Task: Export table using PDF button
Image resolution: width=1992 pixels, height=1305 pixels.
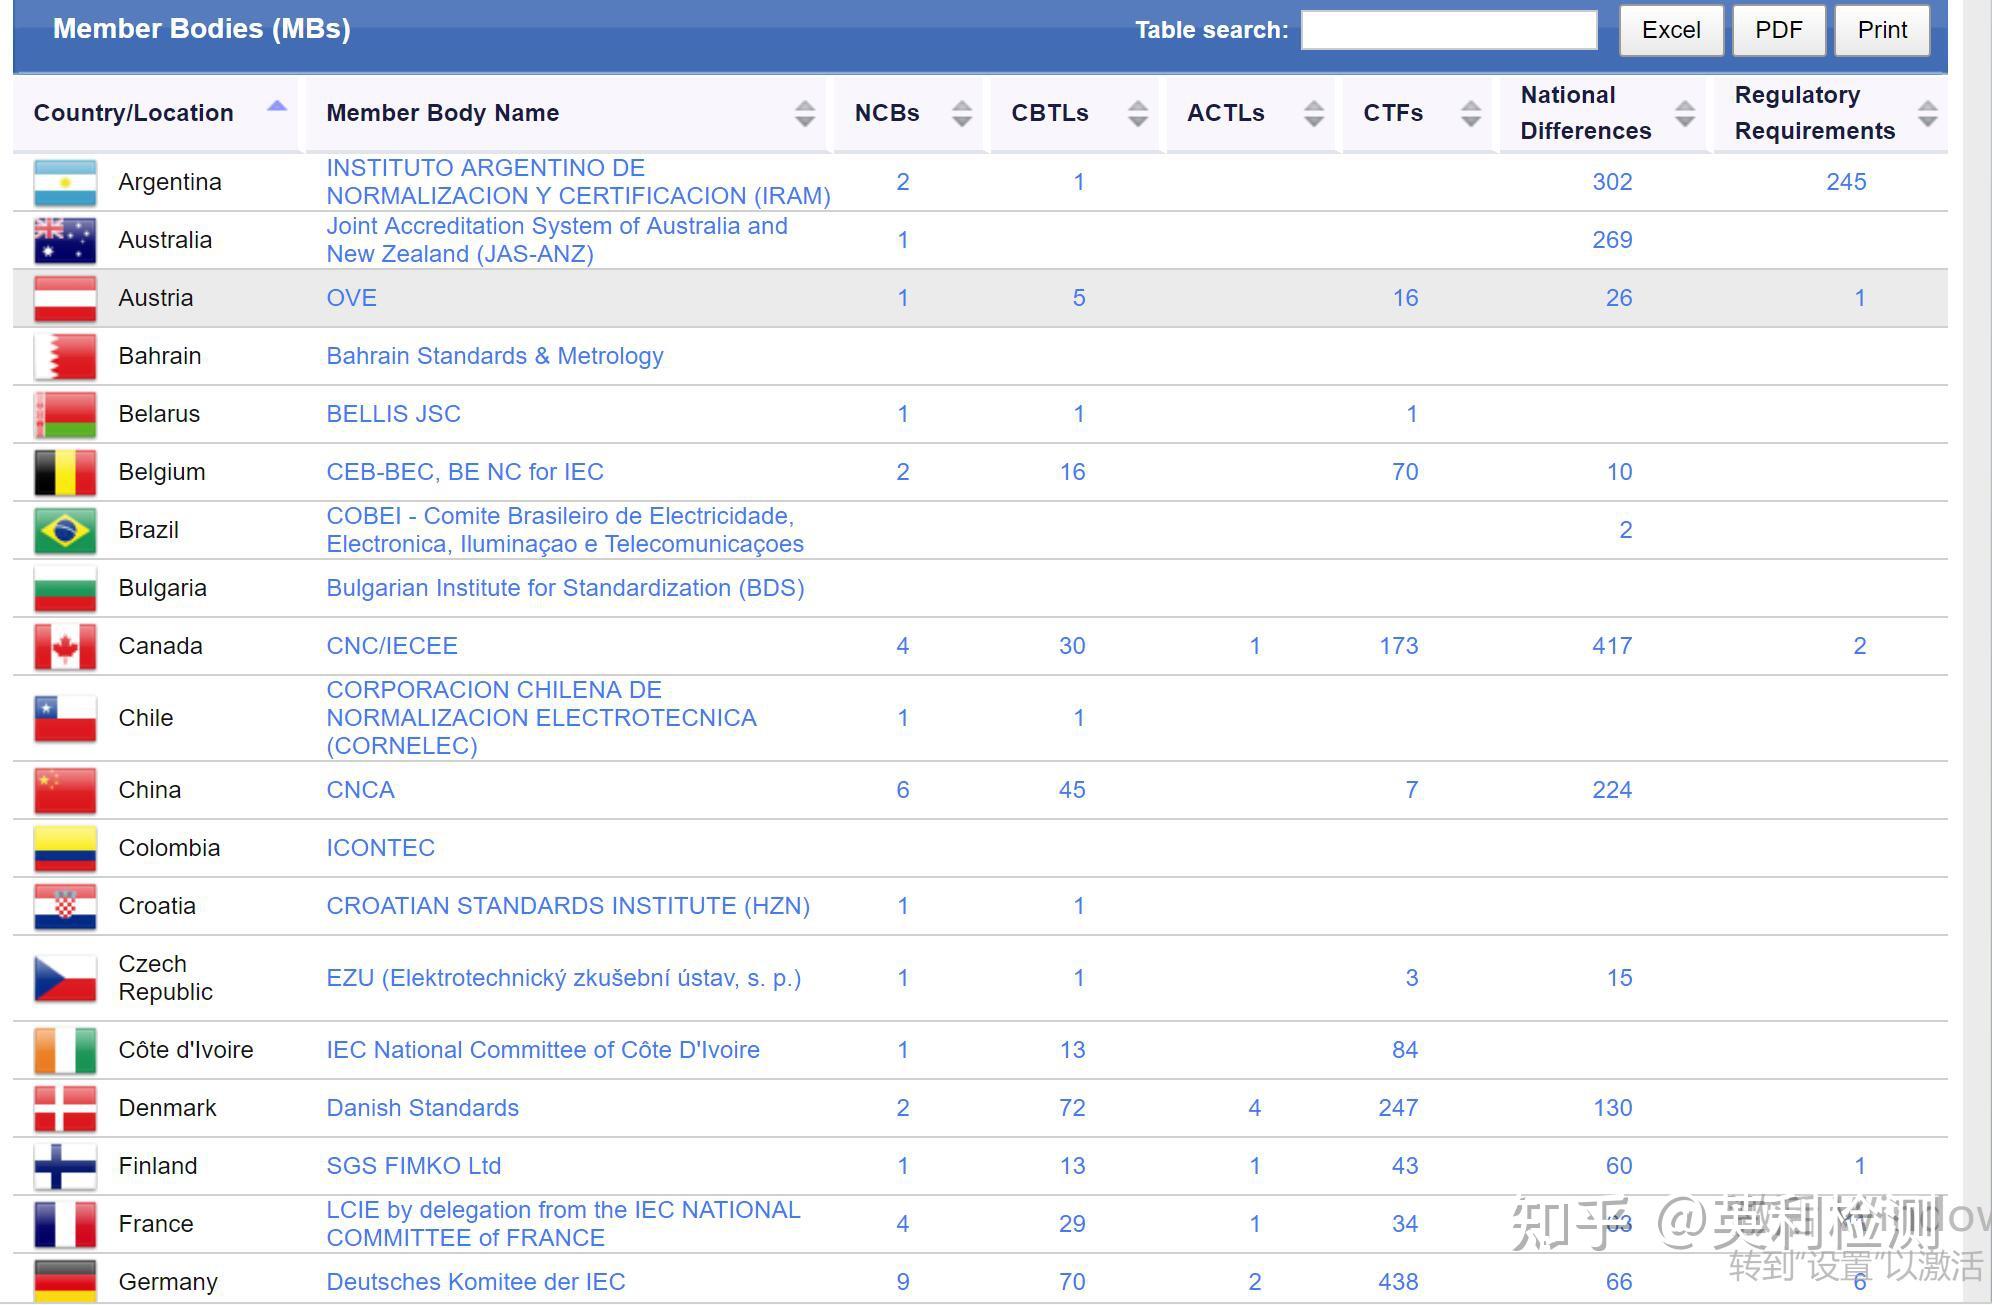Action: (x=1778, y=30)
